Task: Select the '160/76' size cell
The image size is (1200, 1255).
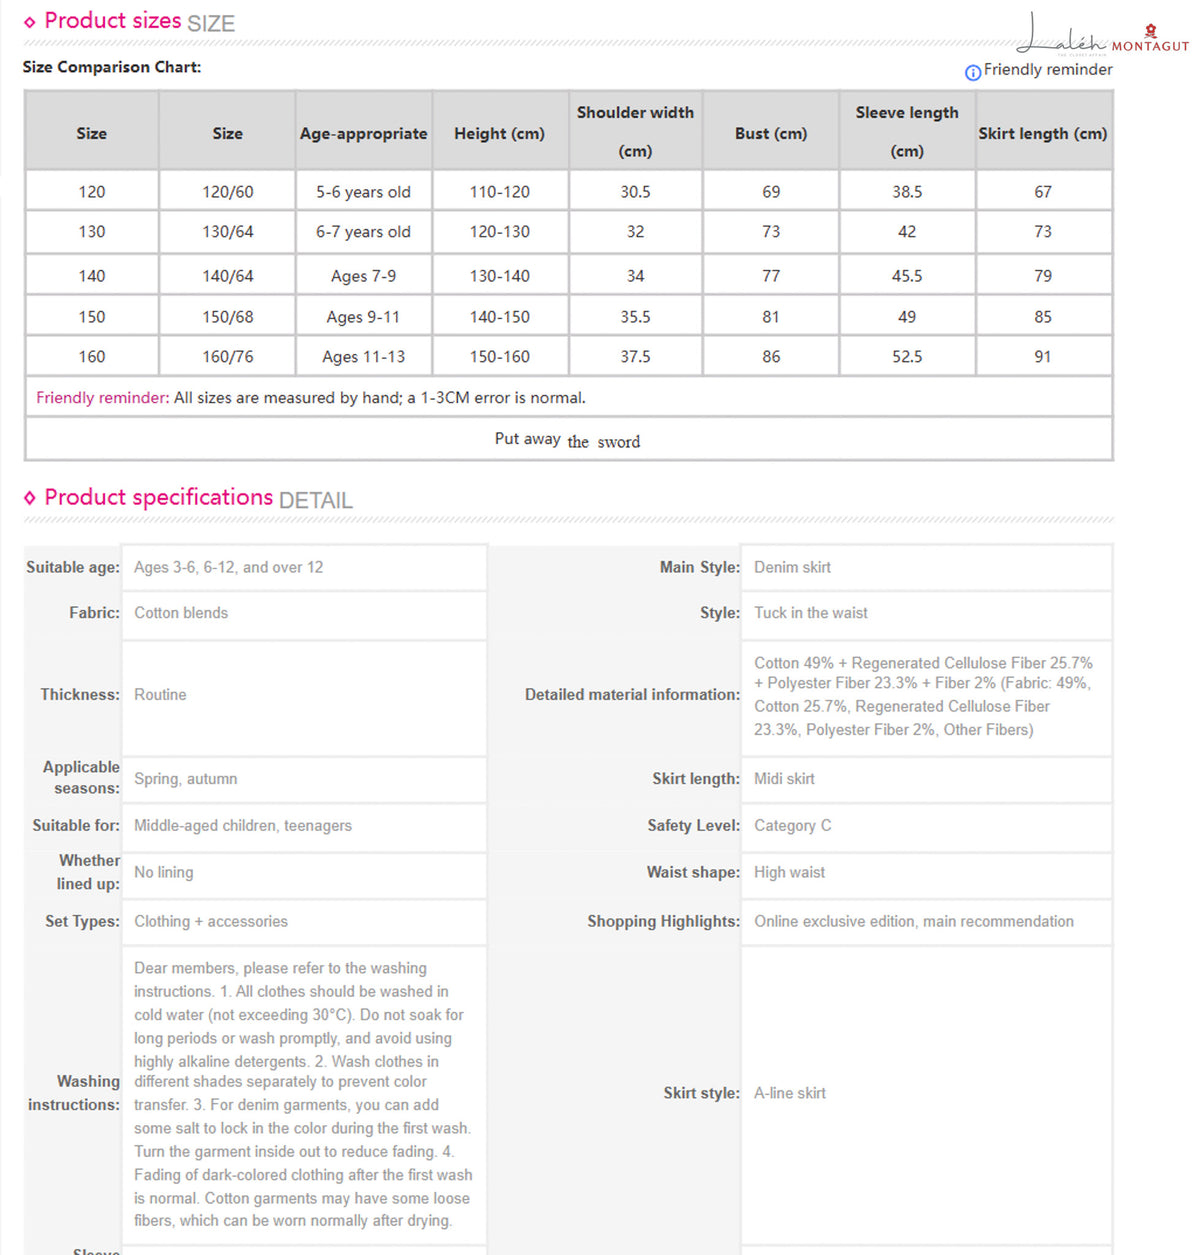Action: coord(228,356)
